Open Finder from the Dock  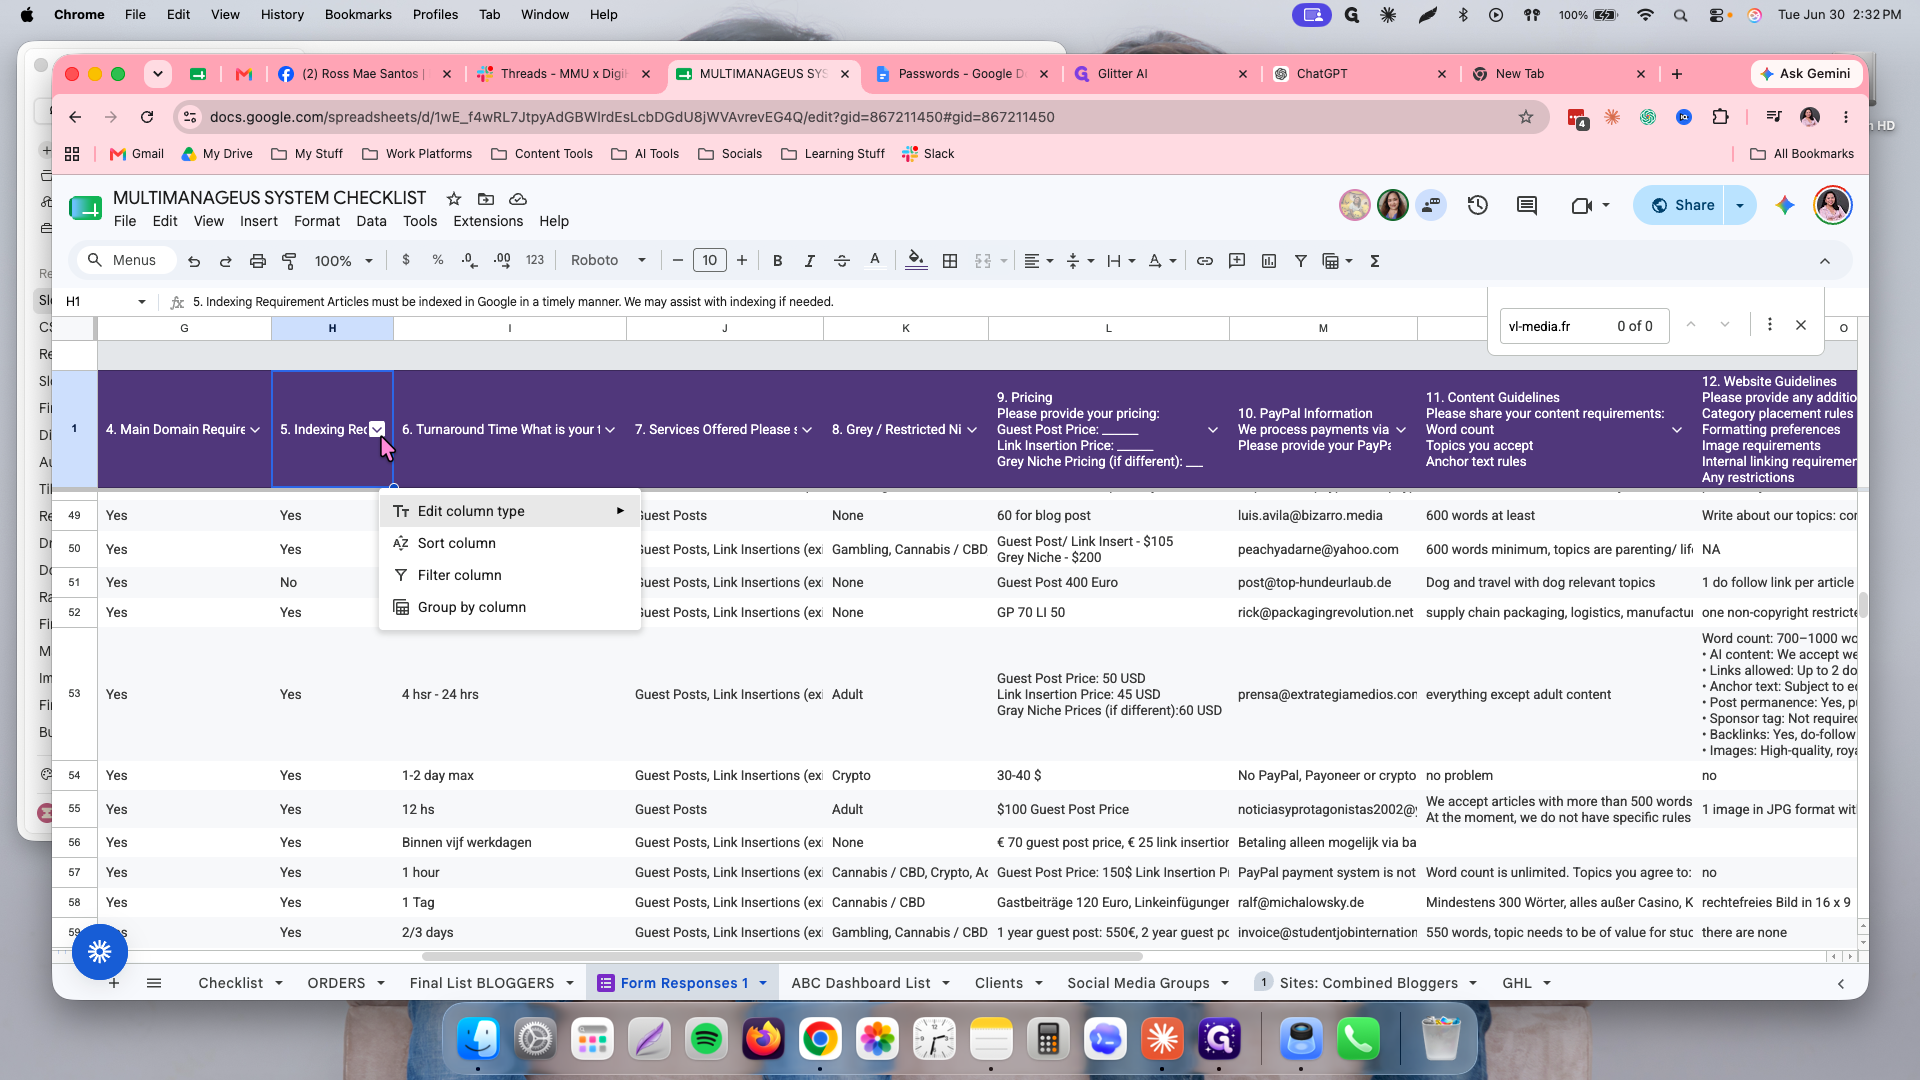pyautogui.click(x=478, y=1040)
